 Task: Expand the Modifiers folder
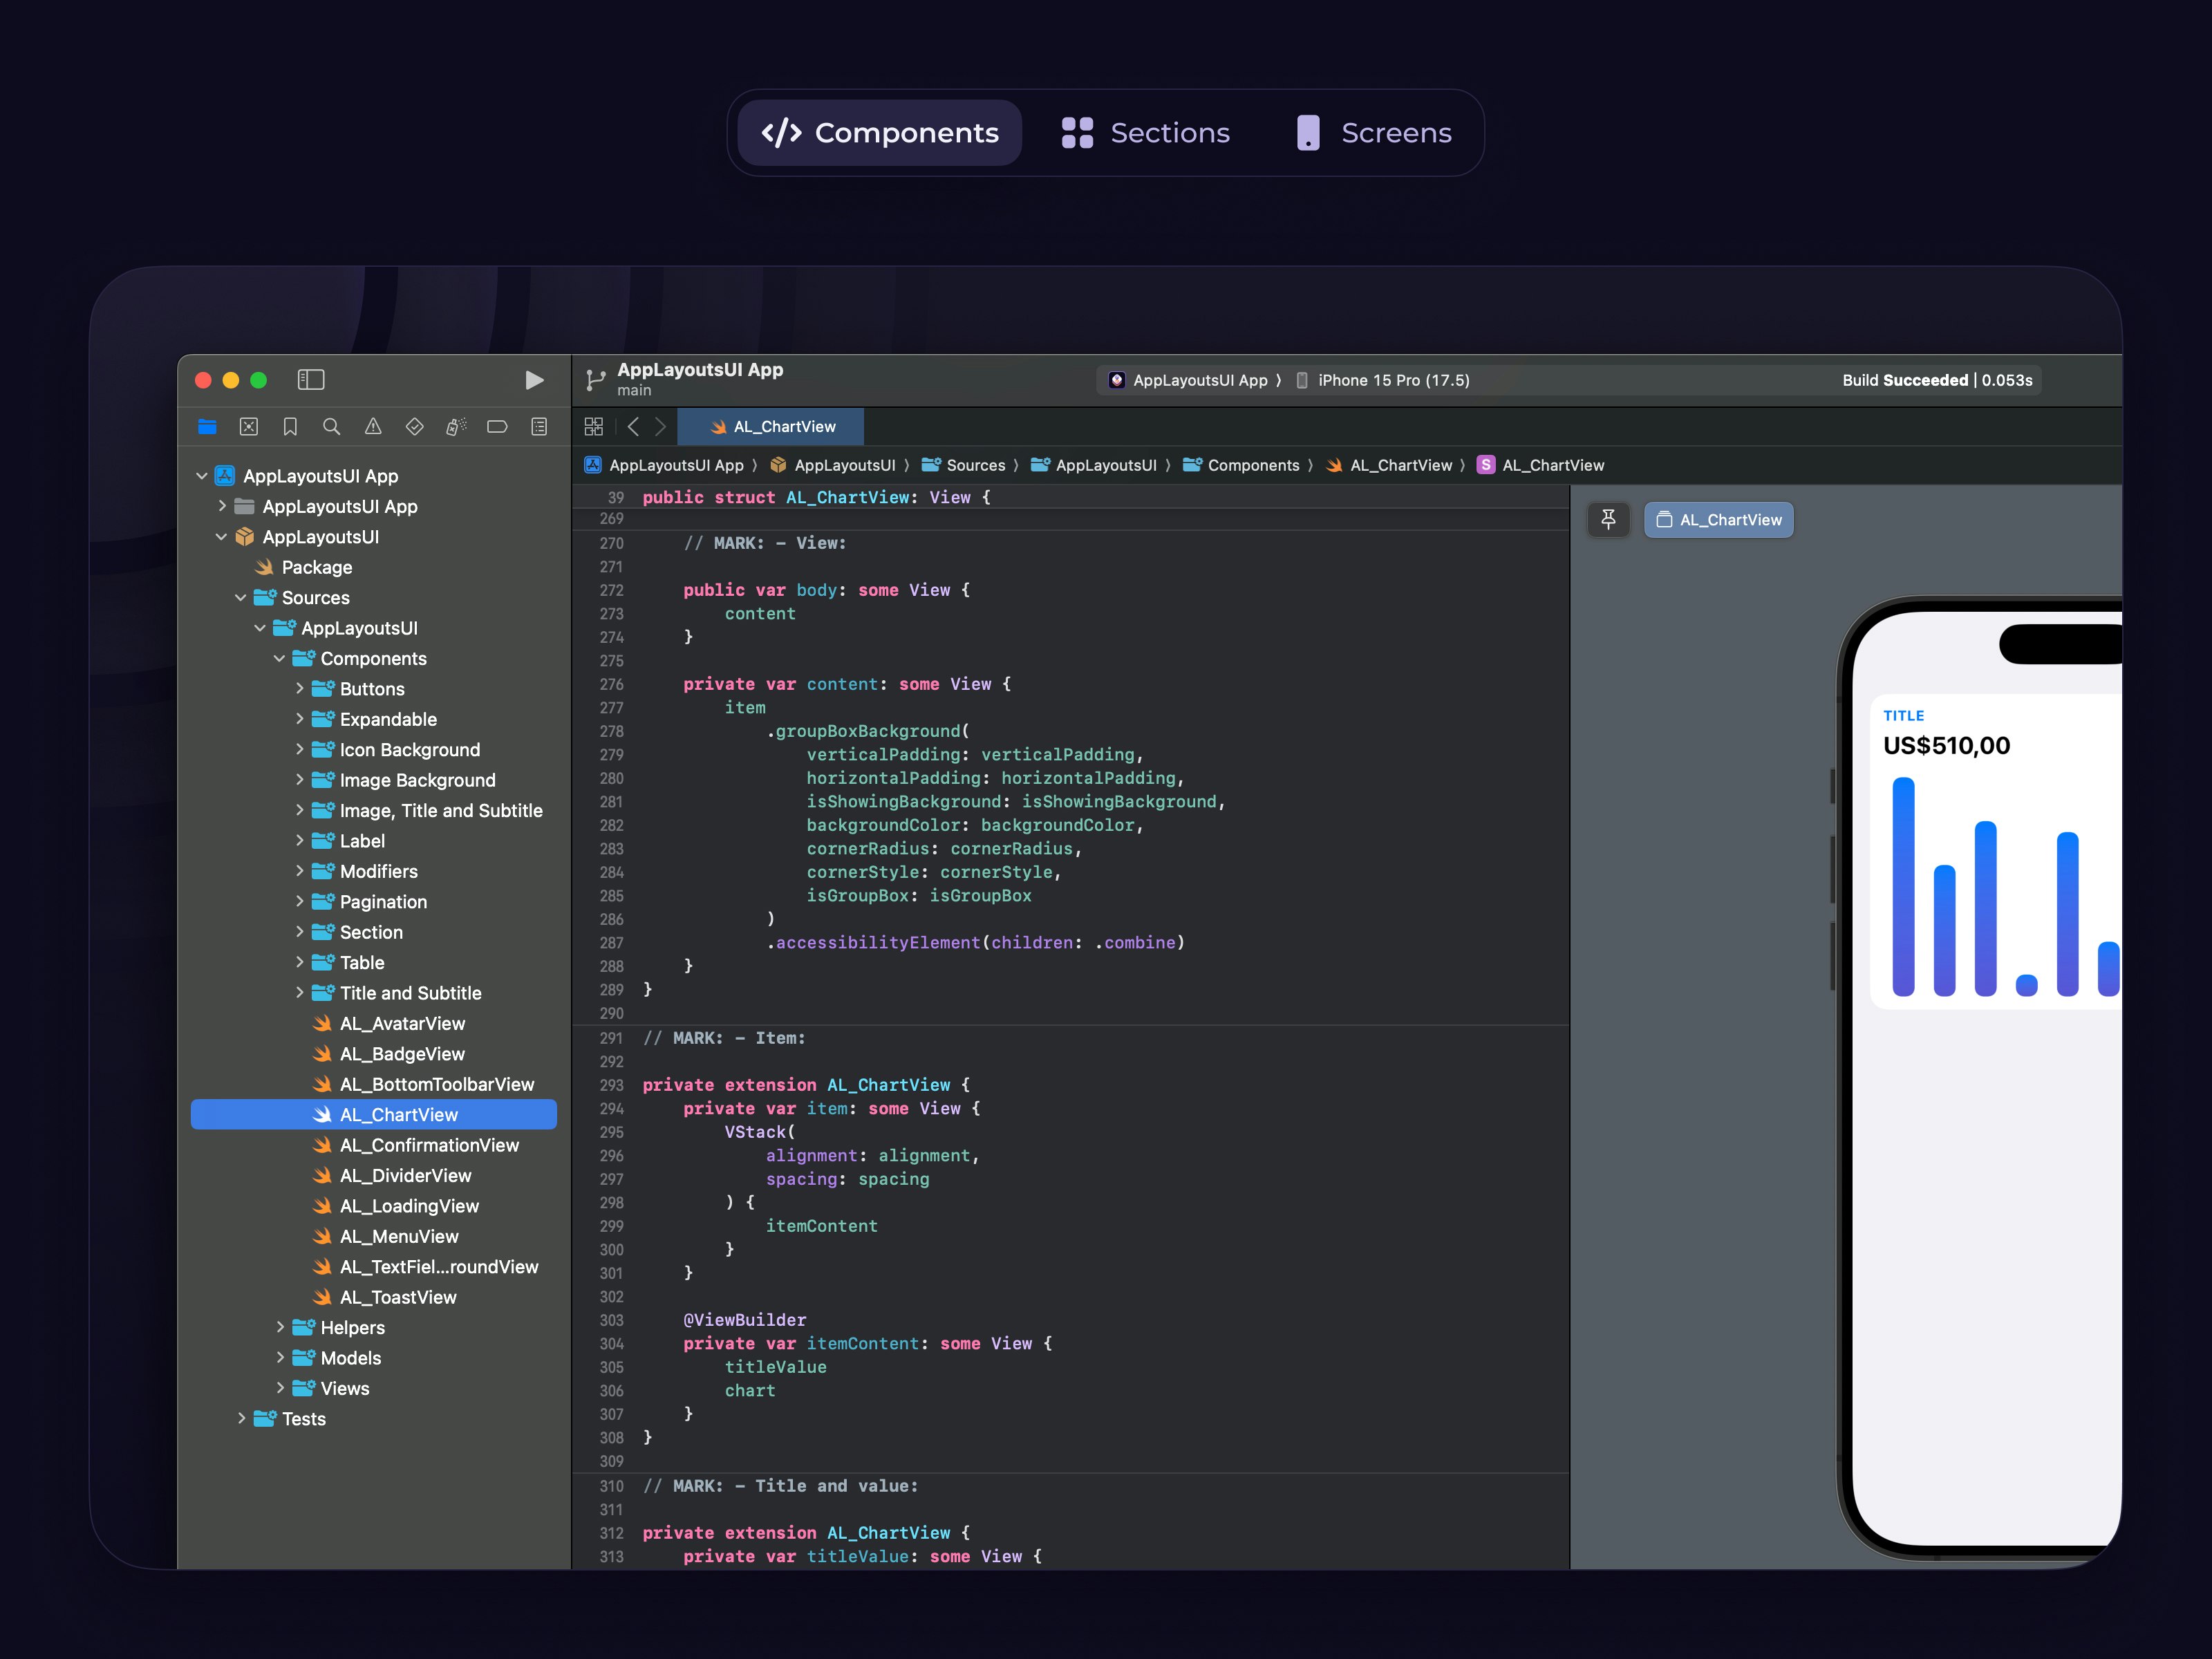(299, 871)
